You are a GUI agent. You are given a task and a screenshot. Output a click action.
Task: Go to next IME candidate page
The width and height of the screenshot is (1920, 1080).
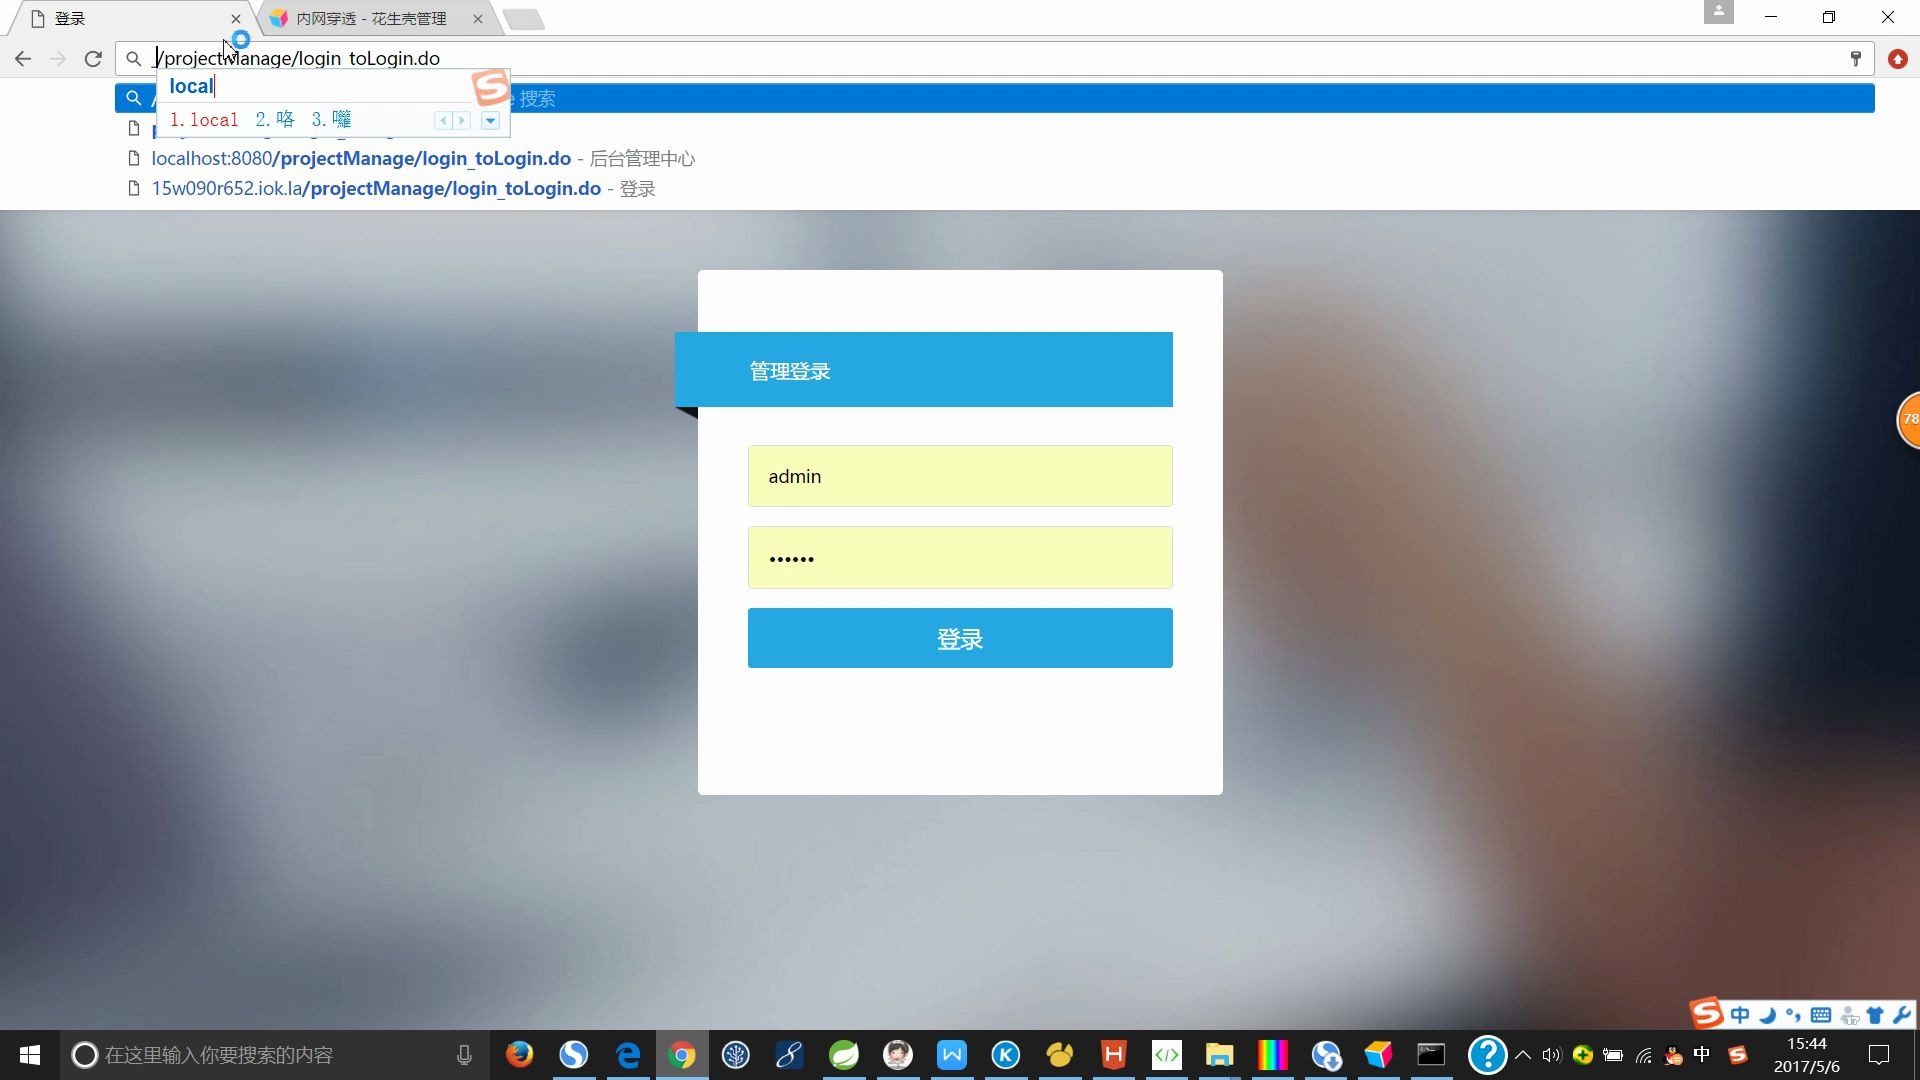tap(462, 121)
